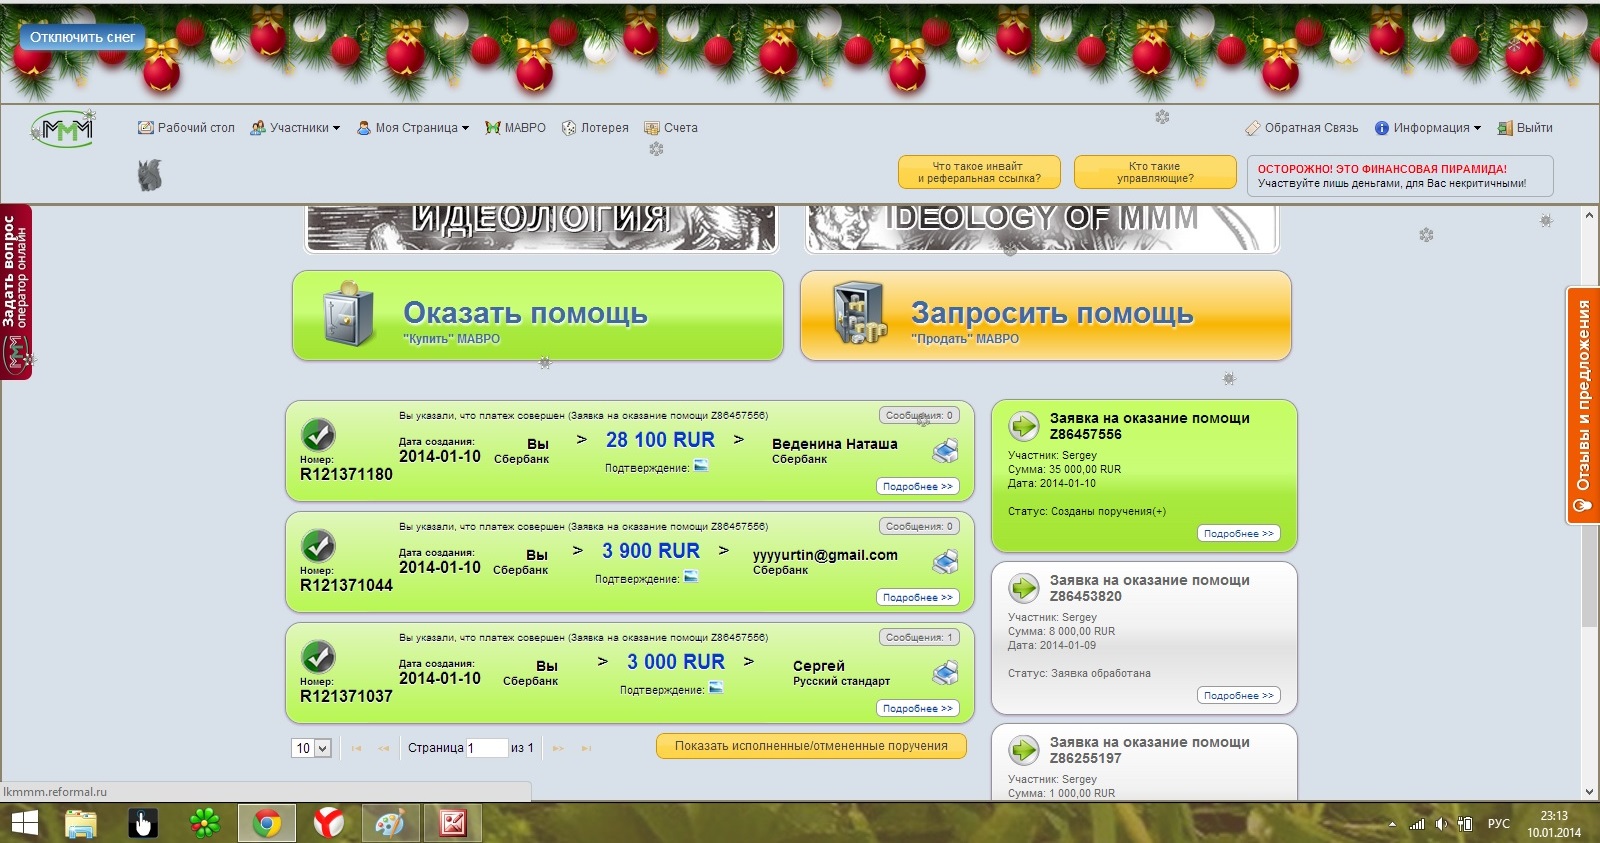Click volume icon in system tray
Screen dimensions: 1600x843
point(1441,824)
